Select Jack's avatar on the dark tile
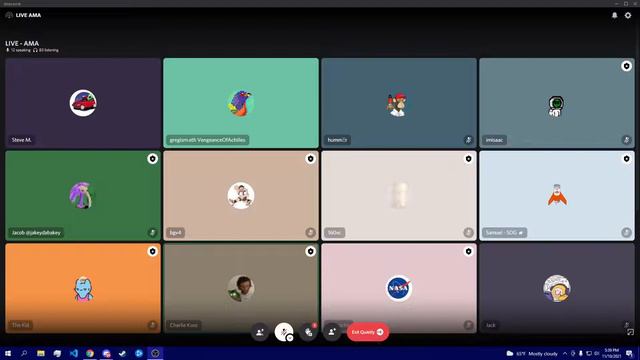This screenshot has width=640, height=360. (557, 288)
